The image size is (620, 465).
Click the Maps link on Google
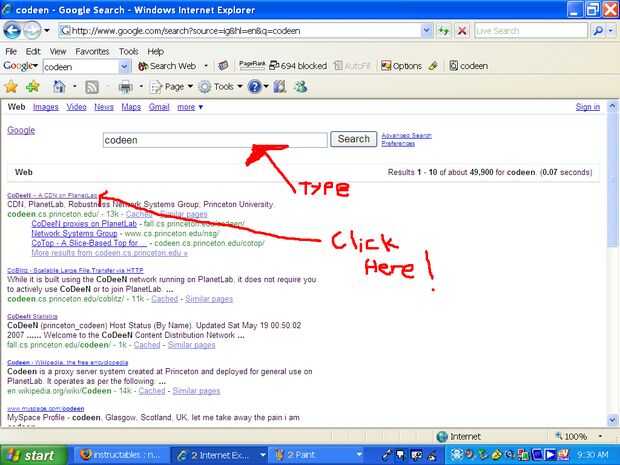131,107
